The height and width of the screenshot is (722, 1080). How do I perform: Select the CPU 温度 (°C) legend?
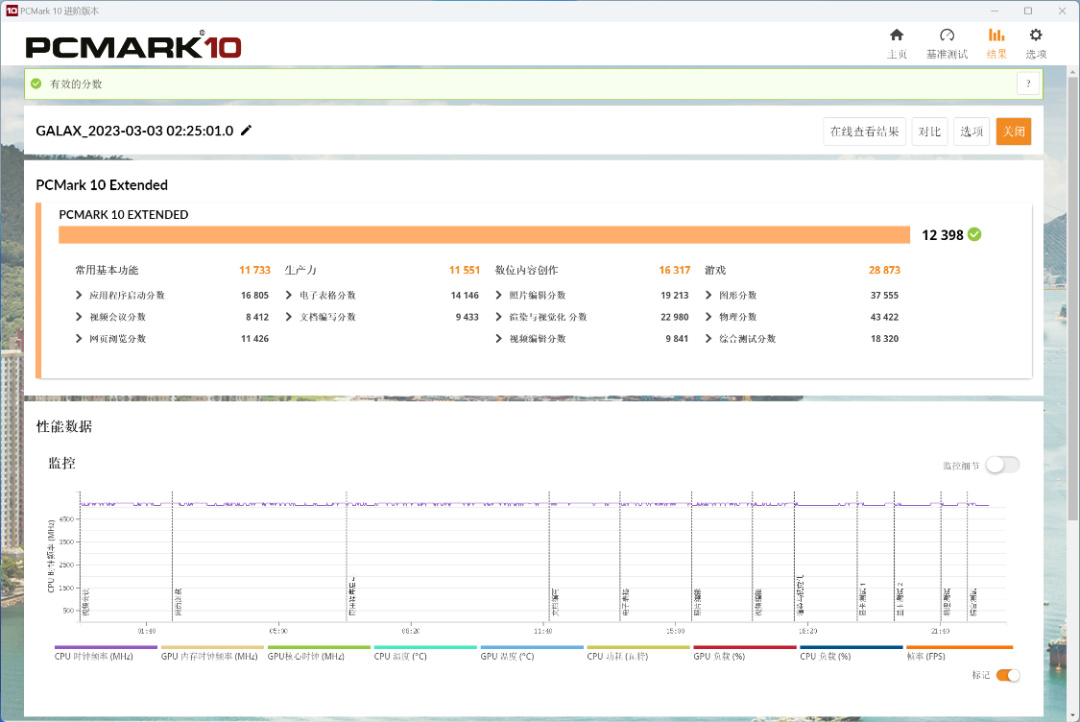[425, 653]
